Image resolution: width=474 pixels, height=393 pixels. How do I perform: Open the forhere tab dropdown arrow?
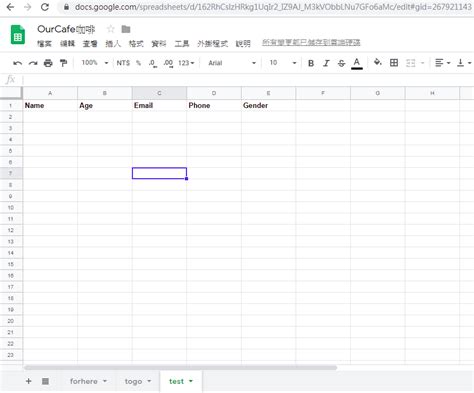point(105,381)
